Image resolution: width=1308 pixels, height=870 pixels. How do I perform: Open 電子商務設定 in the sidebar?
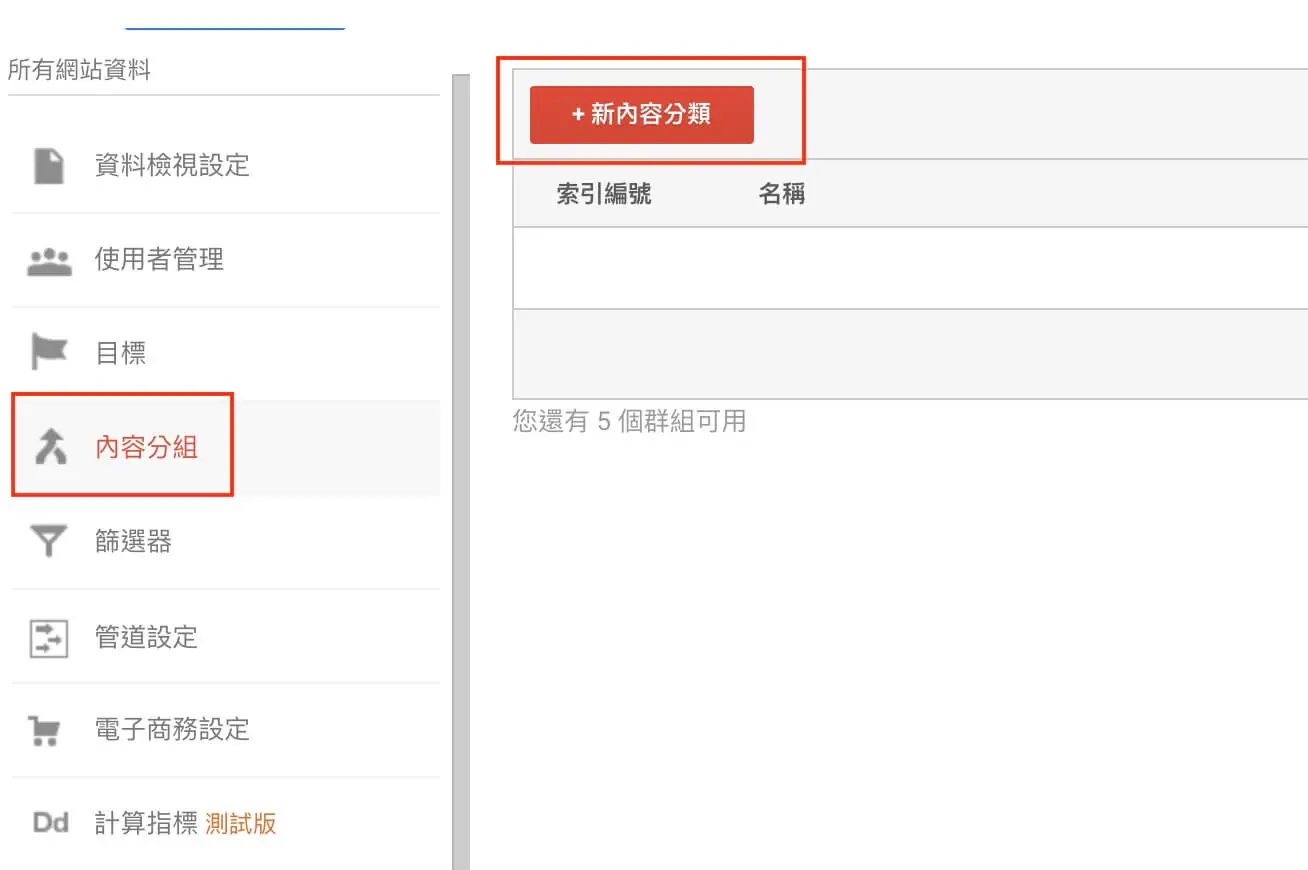(x=226, y=731)
